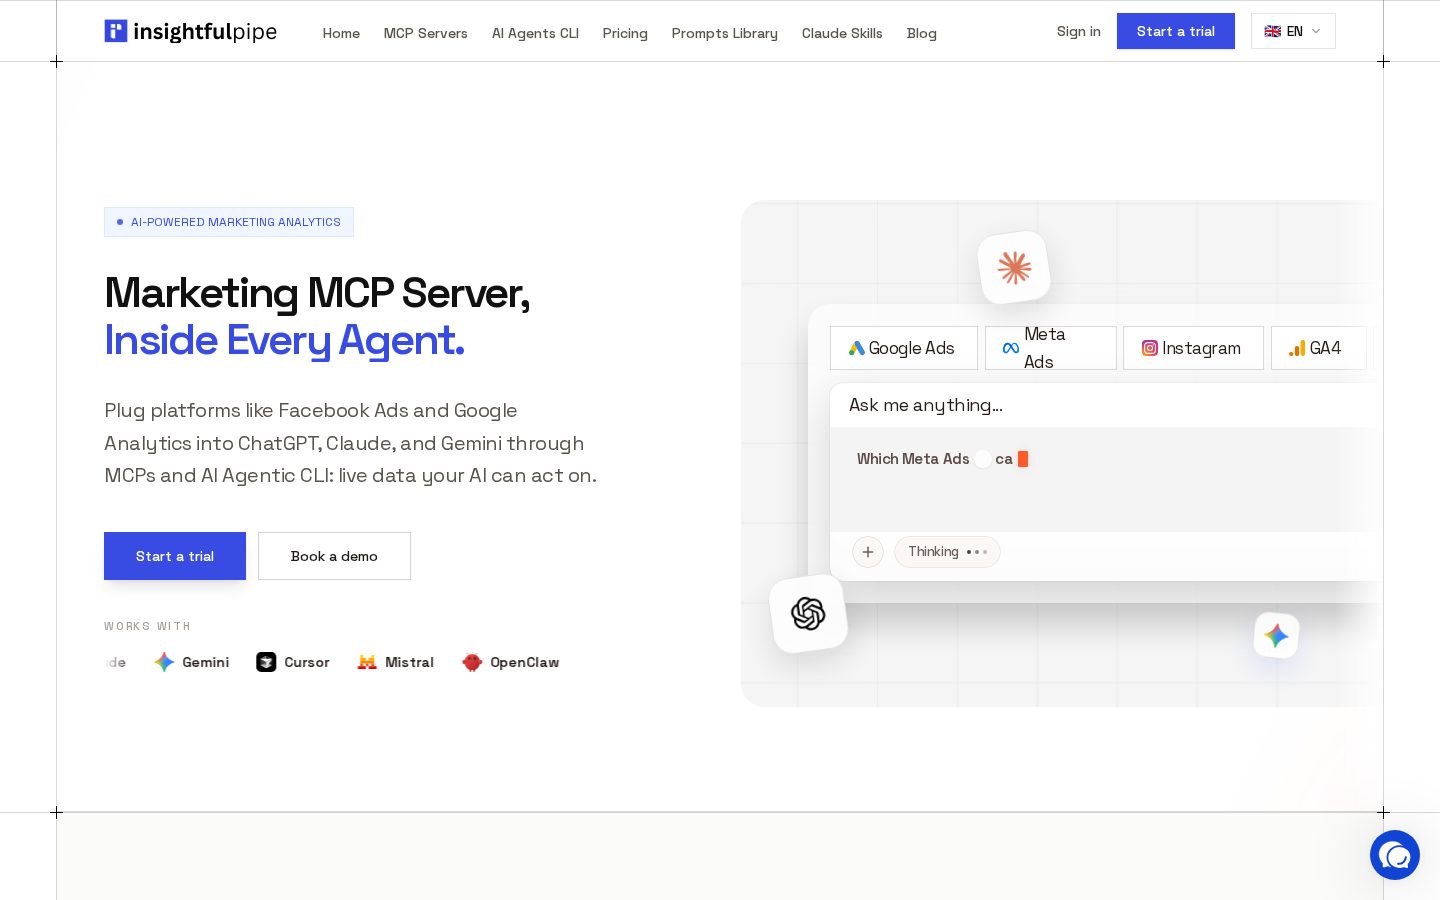The width and height of the screenshot is (1440, 900).
Task: Open the Home menu item
Action: 341,33
